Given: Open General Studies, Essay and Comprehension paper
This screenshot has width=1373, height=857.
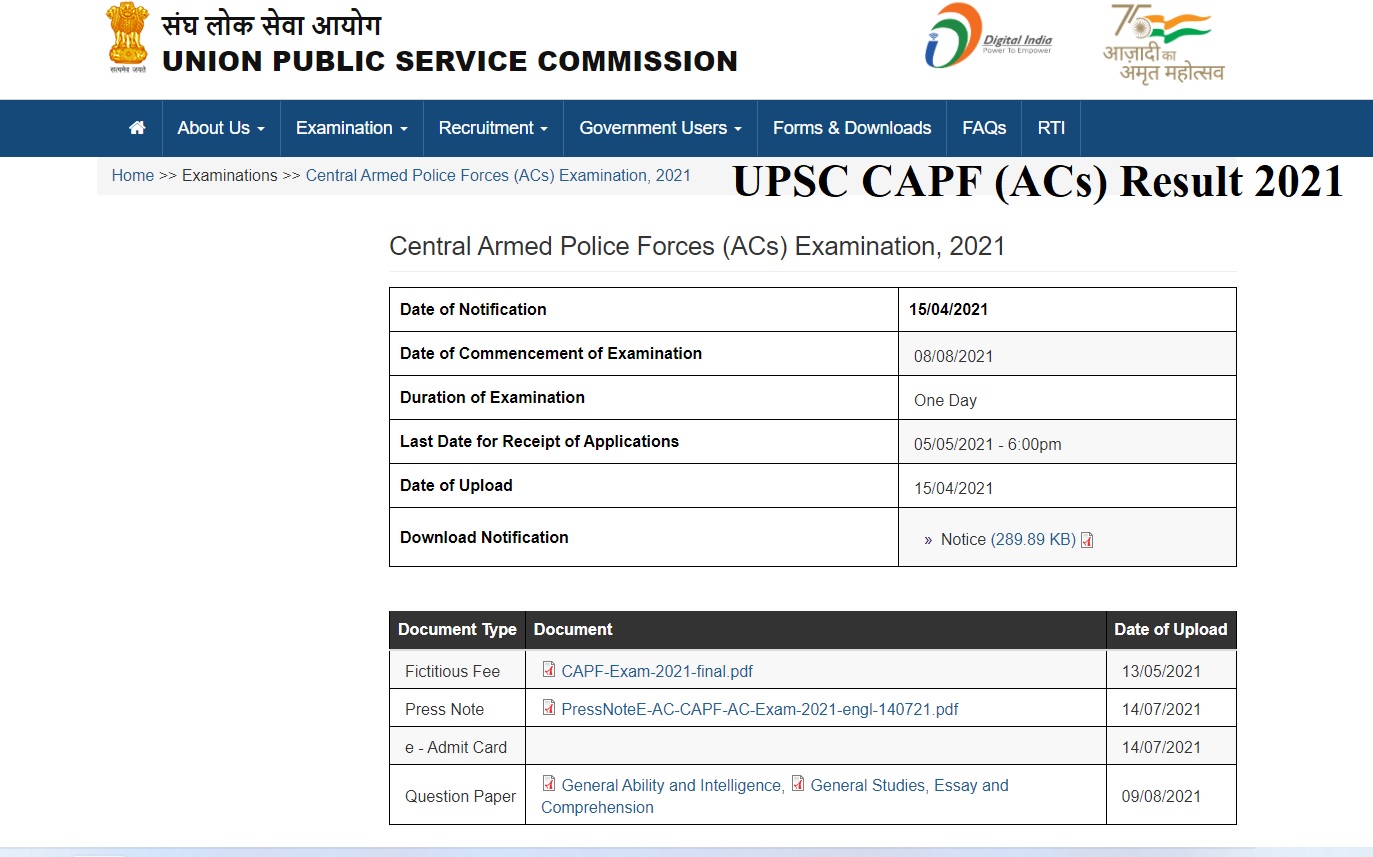Looking at the screenshot, I should pyautogui.click(x=775, y=797).
